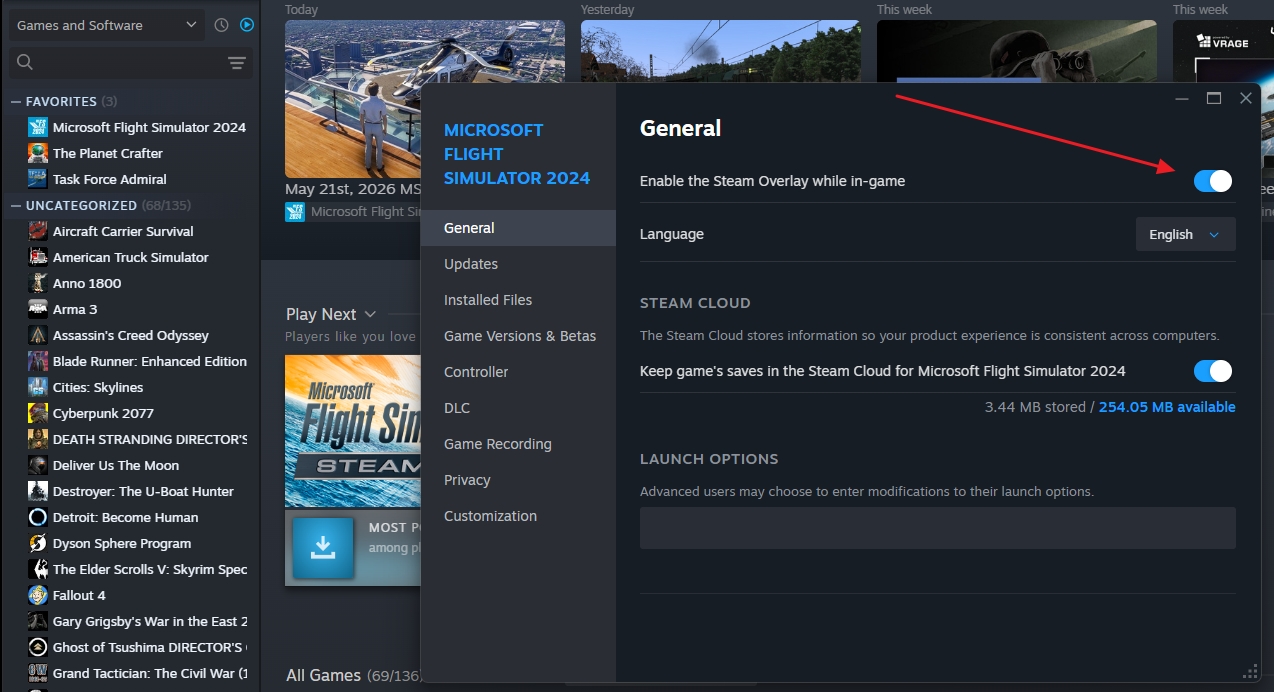Toggle ready-to-play filter icon
Viewport: 1274px width, 692px height.
(247, 25)
